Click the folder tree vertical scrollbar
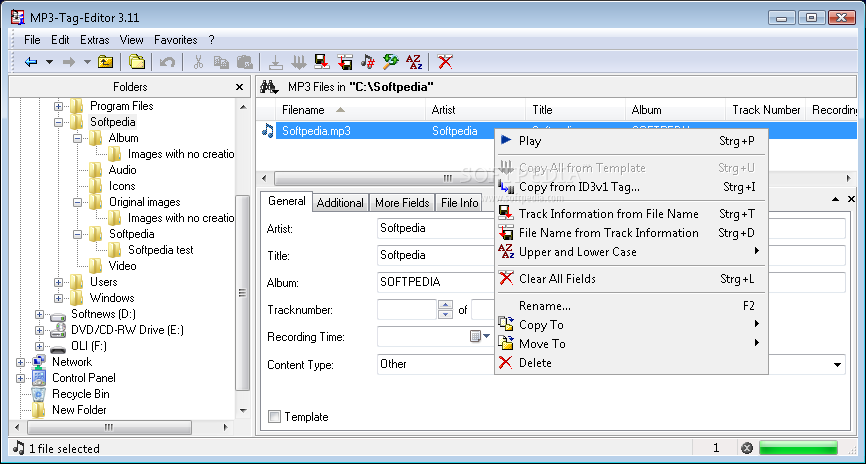This screenshot has width=866, height=464. [x=243, y=293]
